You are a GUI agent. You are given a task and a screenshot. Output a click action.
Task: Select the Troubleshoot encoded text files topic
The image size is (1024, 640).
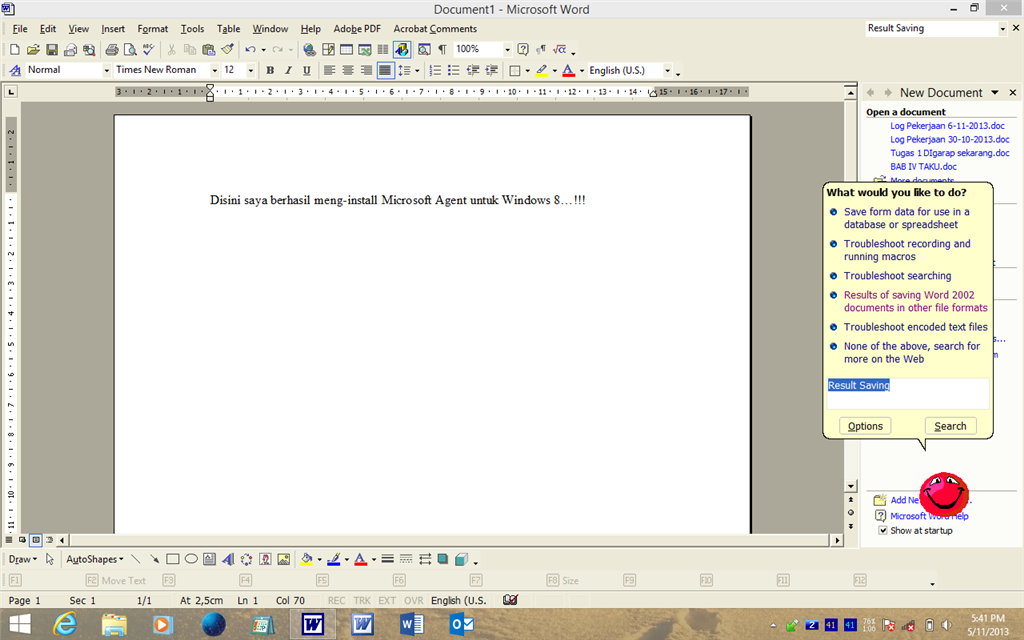(x=916, y=327)
